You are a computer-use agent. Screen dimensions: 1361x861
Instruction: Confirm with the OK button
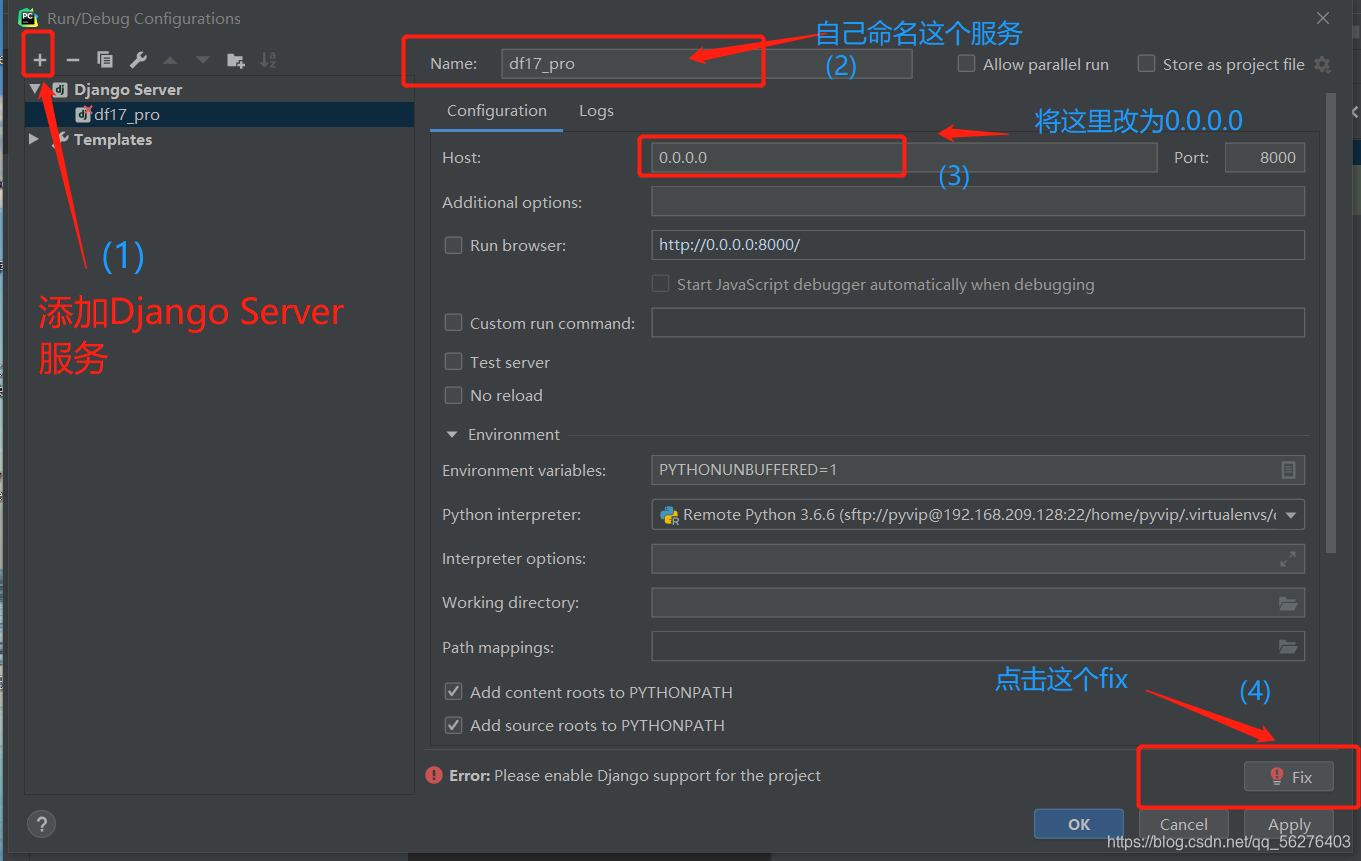click(1079, 824)
